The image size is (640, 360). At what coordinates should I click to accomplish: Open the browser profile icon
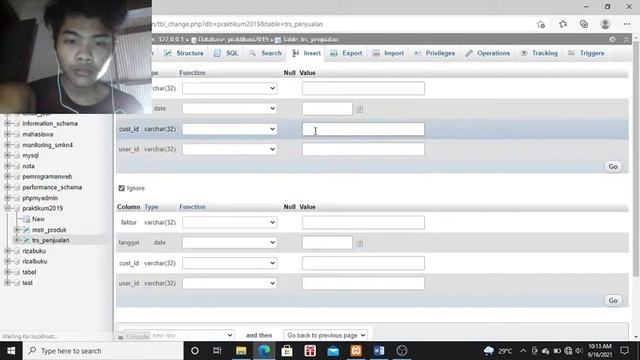(x=605, y=24)
